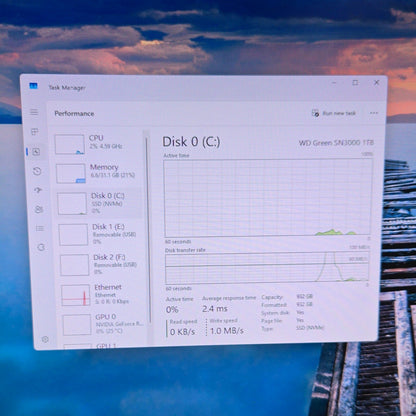
Task: Open the Users page icon
Action: pos(39,209)
